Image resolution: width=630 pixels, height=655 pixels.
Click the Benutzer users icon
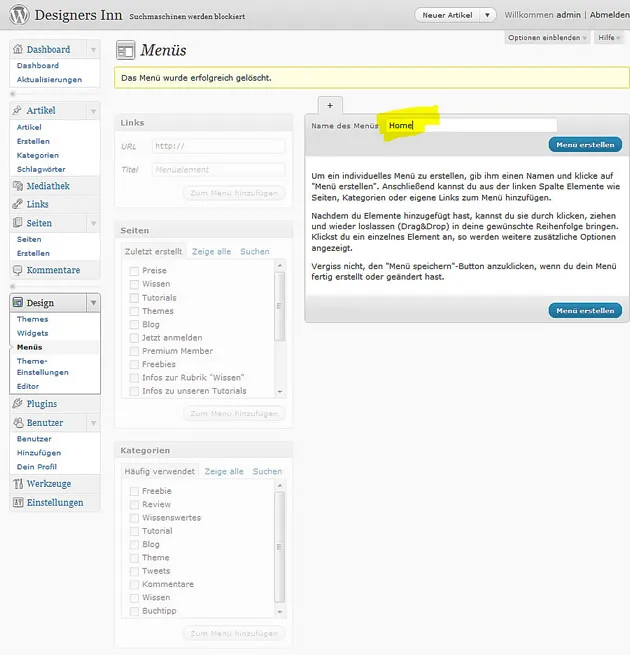tap(18, 422)
